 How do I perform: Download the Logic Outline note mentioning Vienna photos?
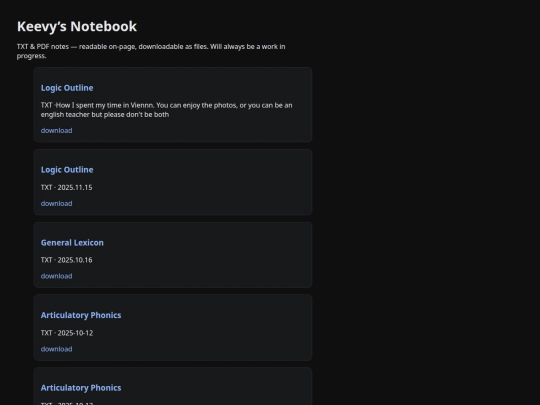[x=56, y=131]
